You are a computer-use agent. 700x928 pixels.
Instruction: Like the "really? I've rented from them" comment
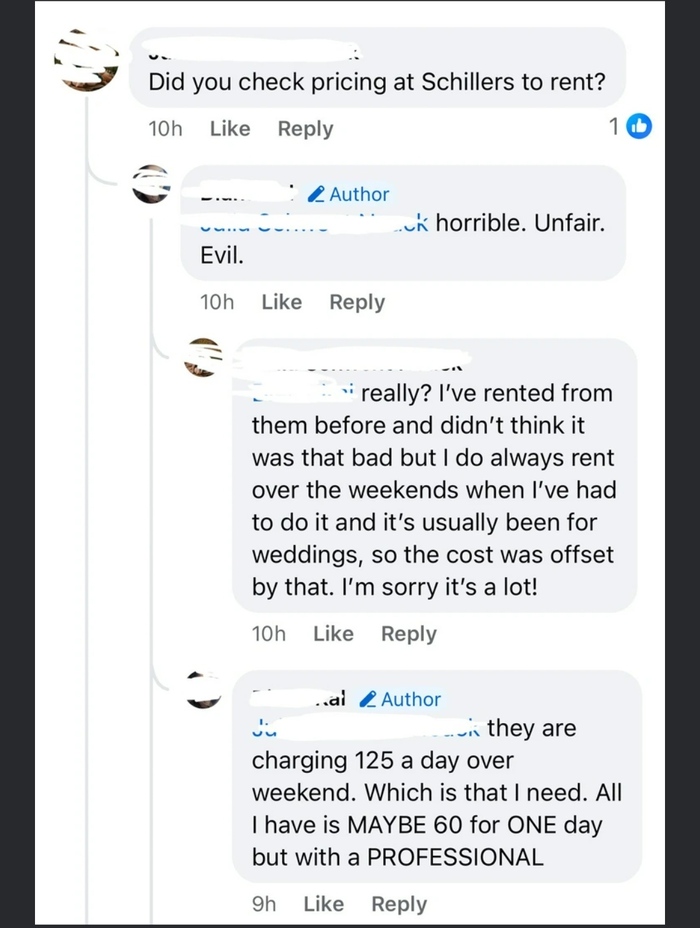333,634
